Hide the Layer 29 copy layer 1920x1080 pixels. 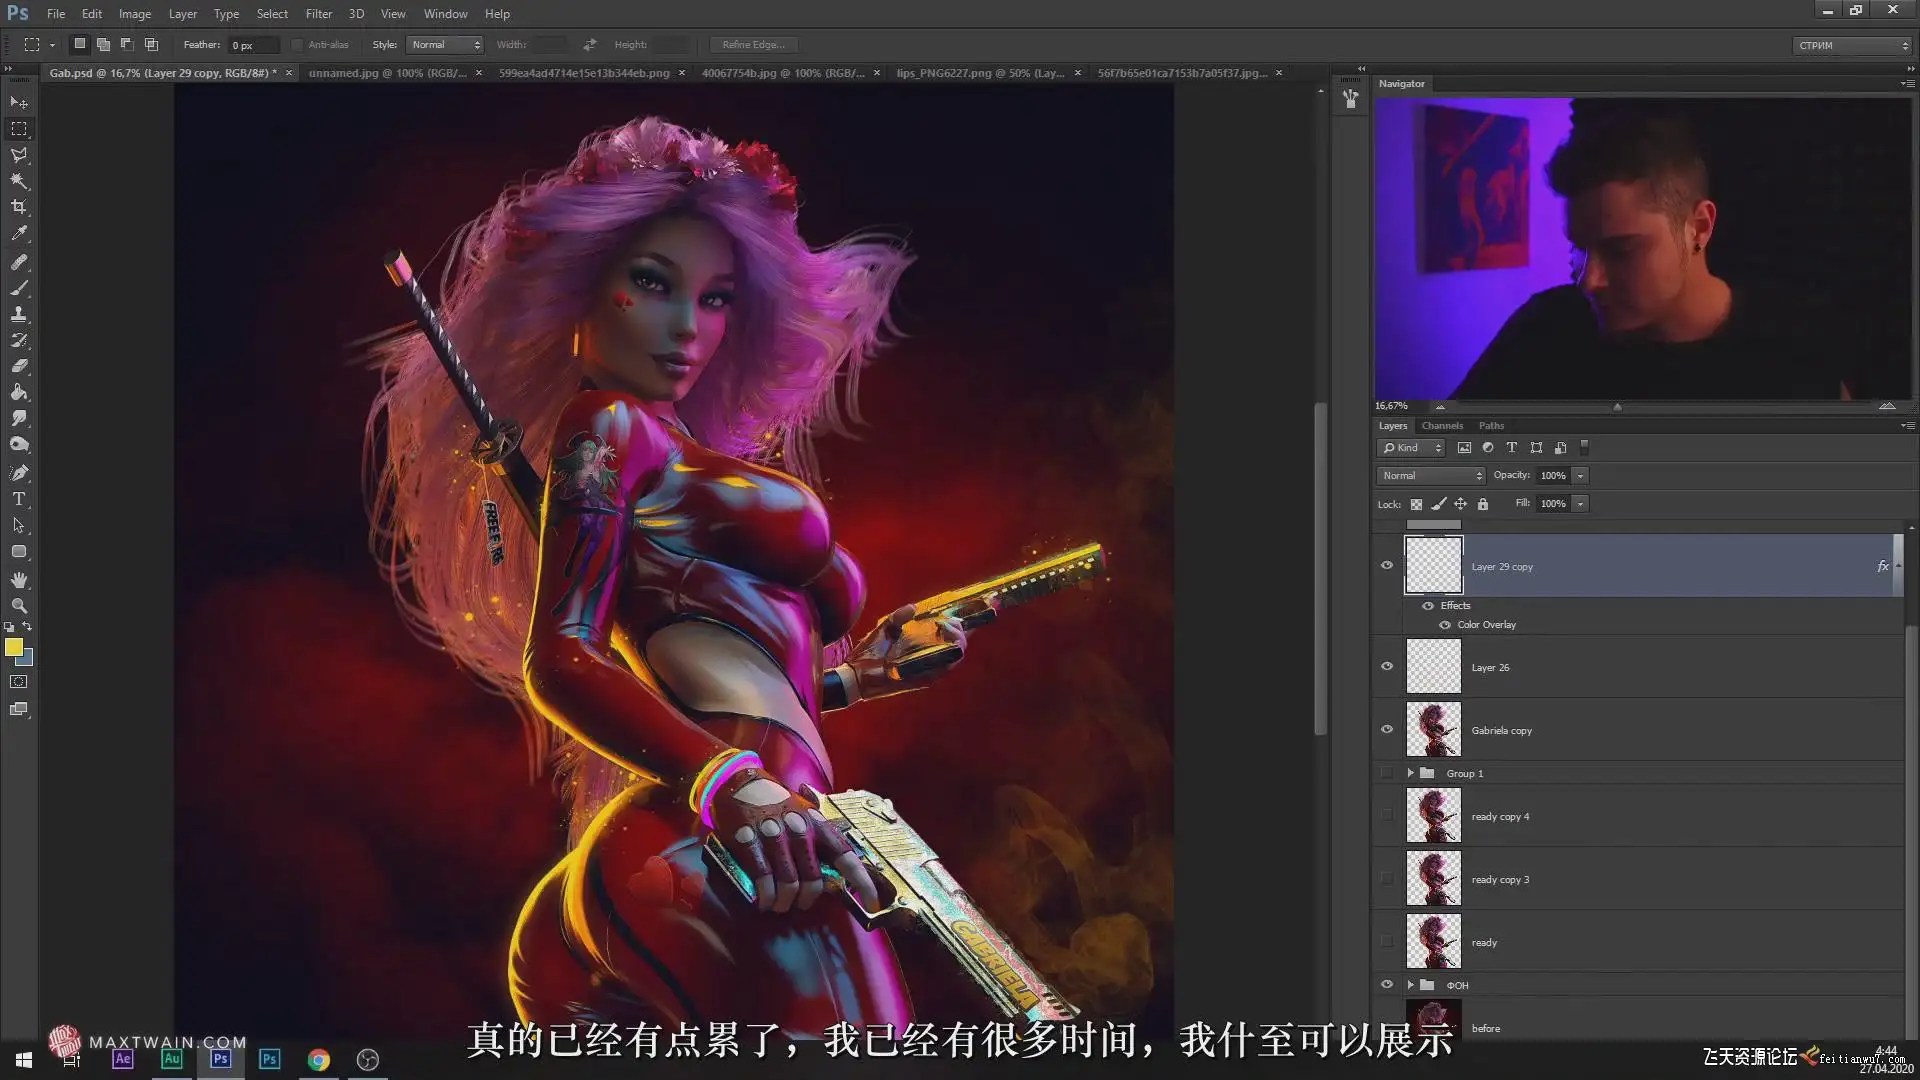[1387, 566]
